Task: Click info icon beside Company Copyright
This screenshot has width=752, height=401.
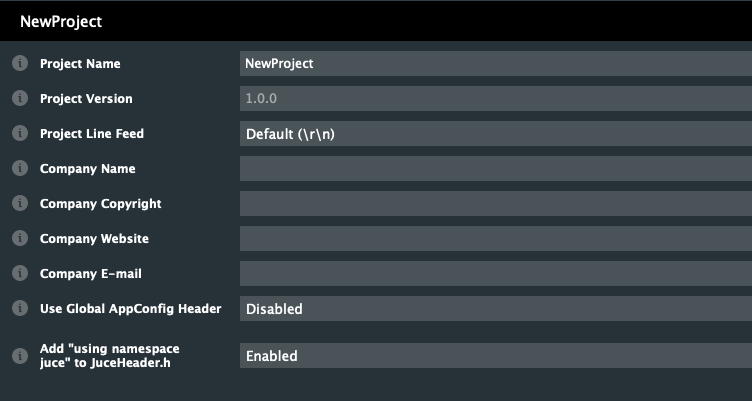Action: (18, 204)
